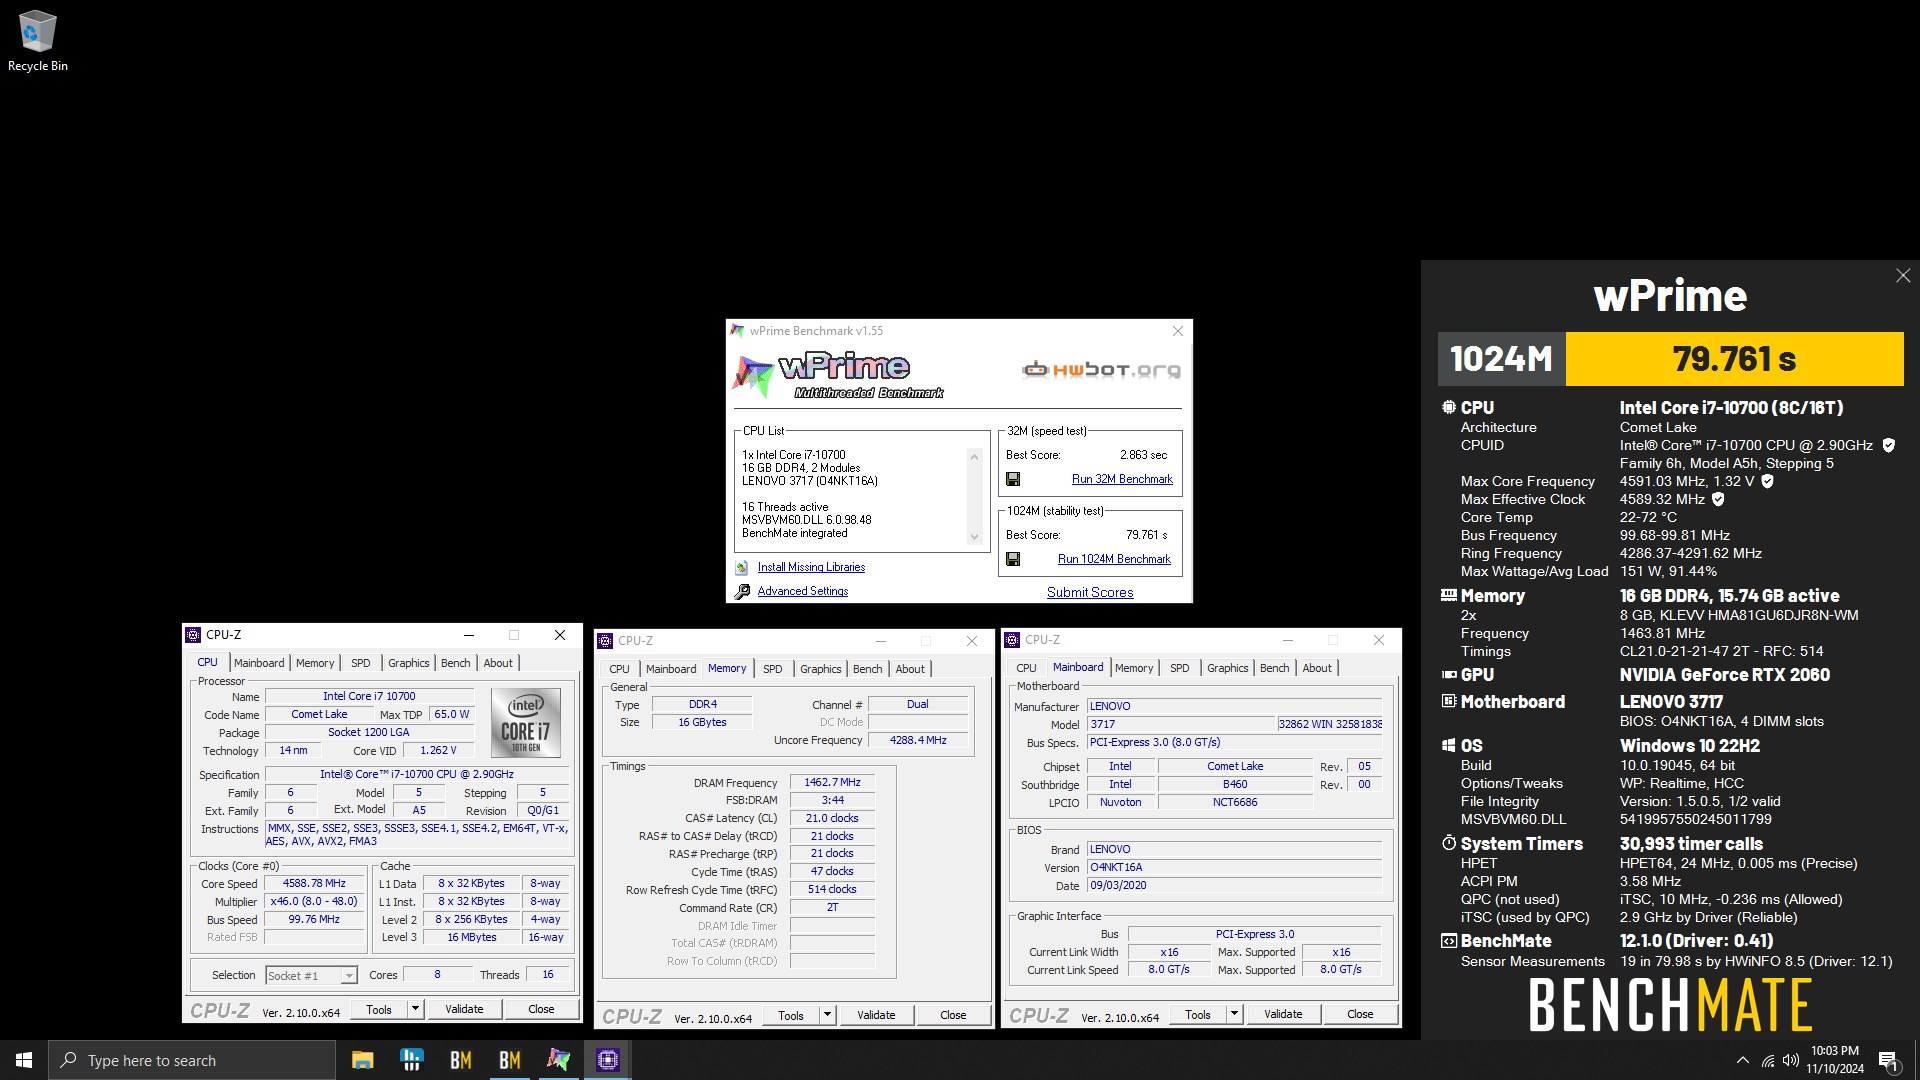Click the 1x Intel Core i7-10700 list entry
Viewport: 1920px width, 1080px height.
[x=794, y=455]
